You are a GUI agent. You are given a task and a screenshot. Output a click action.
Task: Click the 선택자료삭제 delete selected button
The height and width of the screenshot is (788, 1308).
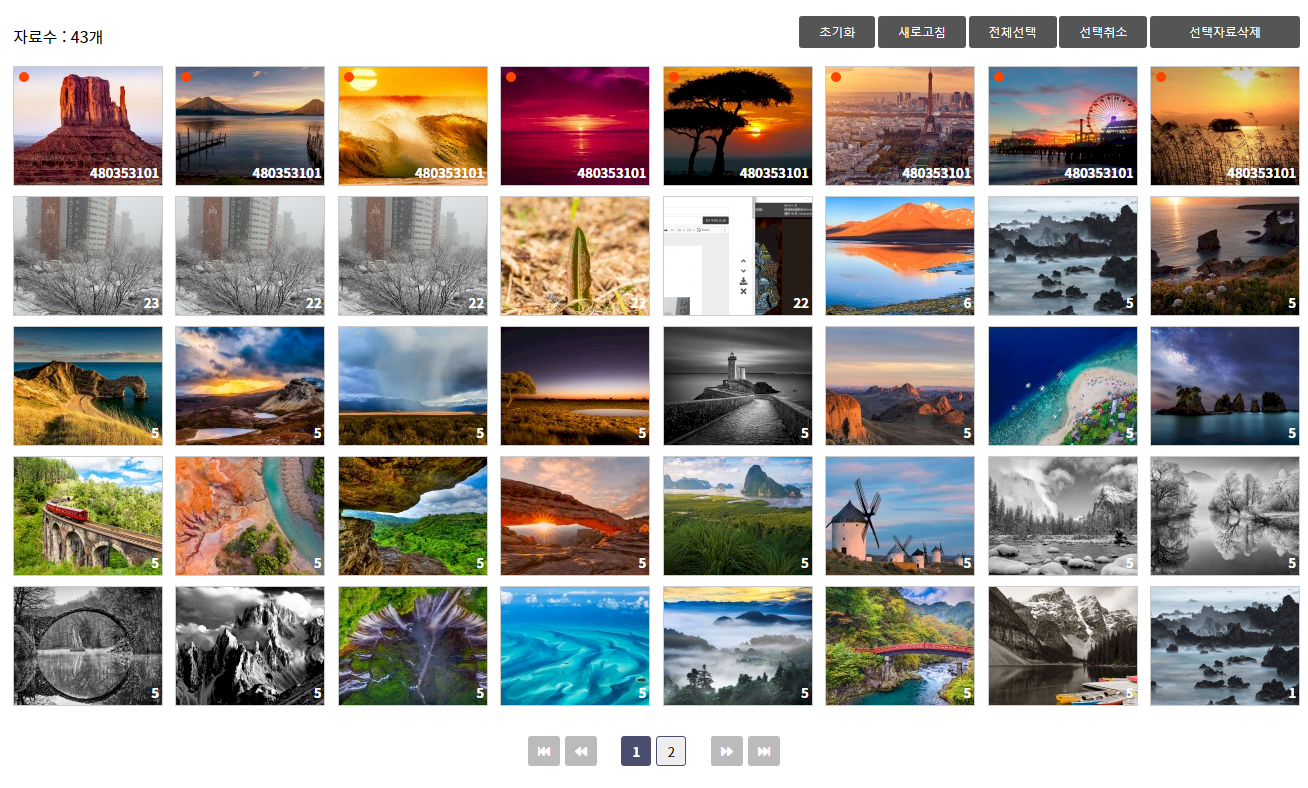(x=1224, y=32)
